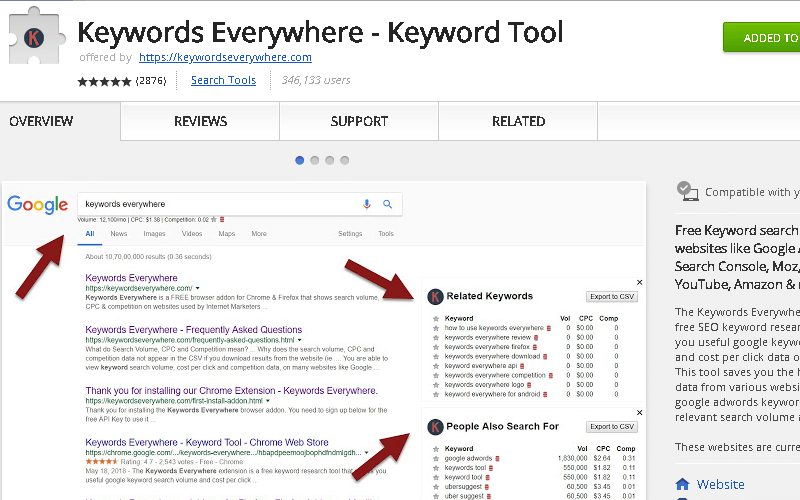Open the keywordseverywhere.com developer link

click(225, 57)
